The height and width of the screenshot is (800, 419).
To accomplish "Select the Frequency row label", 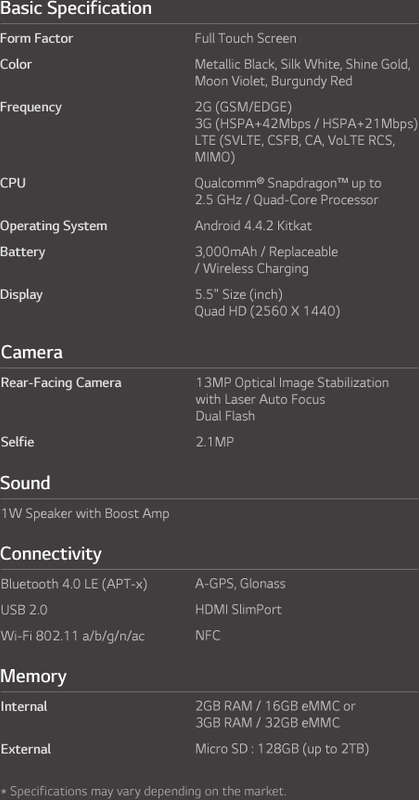I will pos(31,108).
